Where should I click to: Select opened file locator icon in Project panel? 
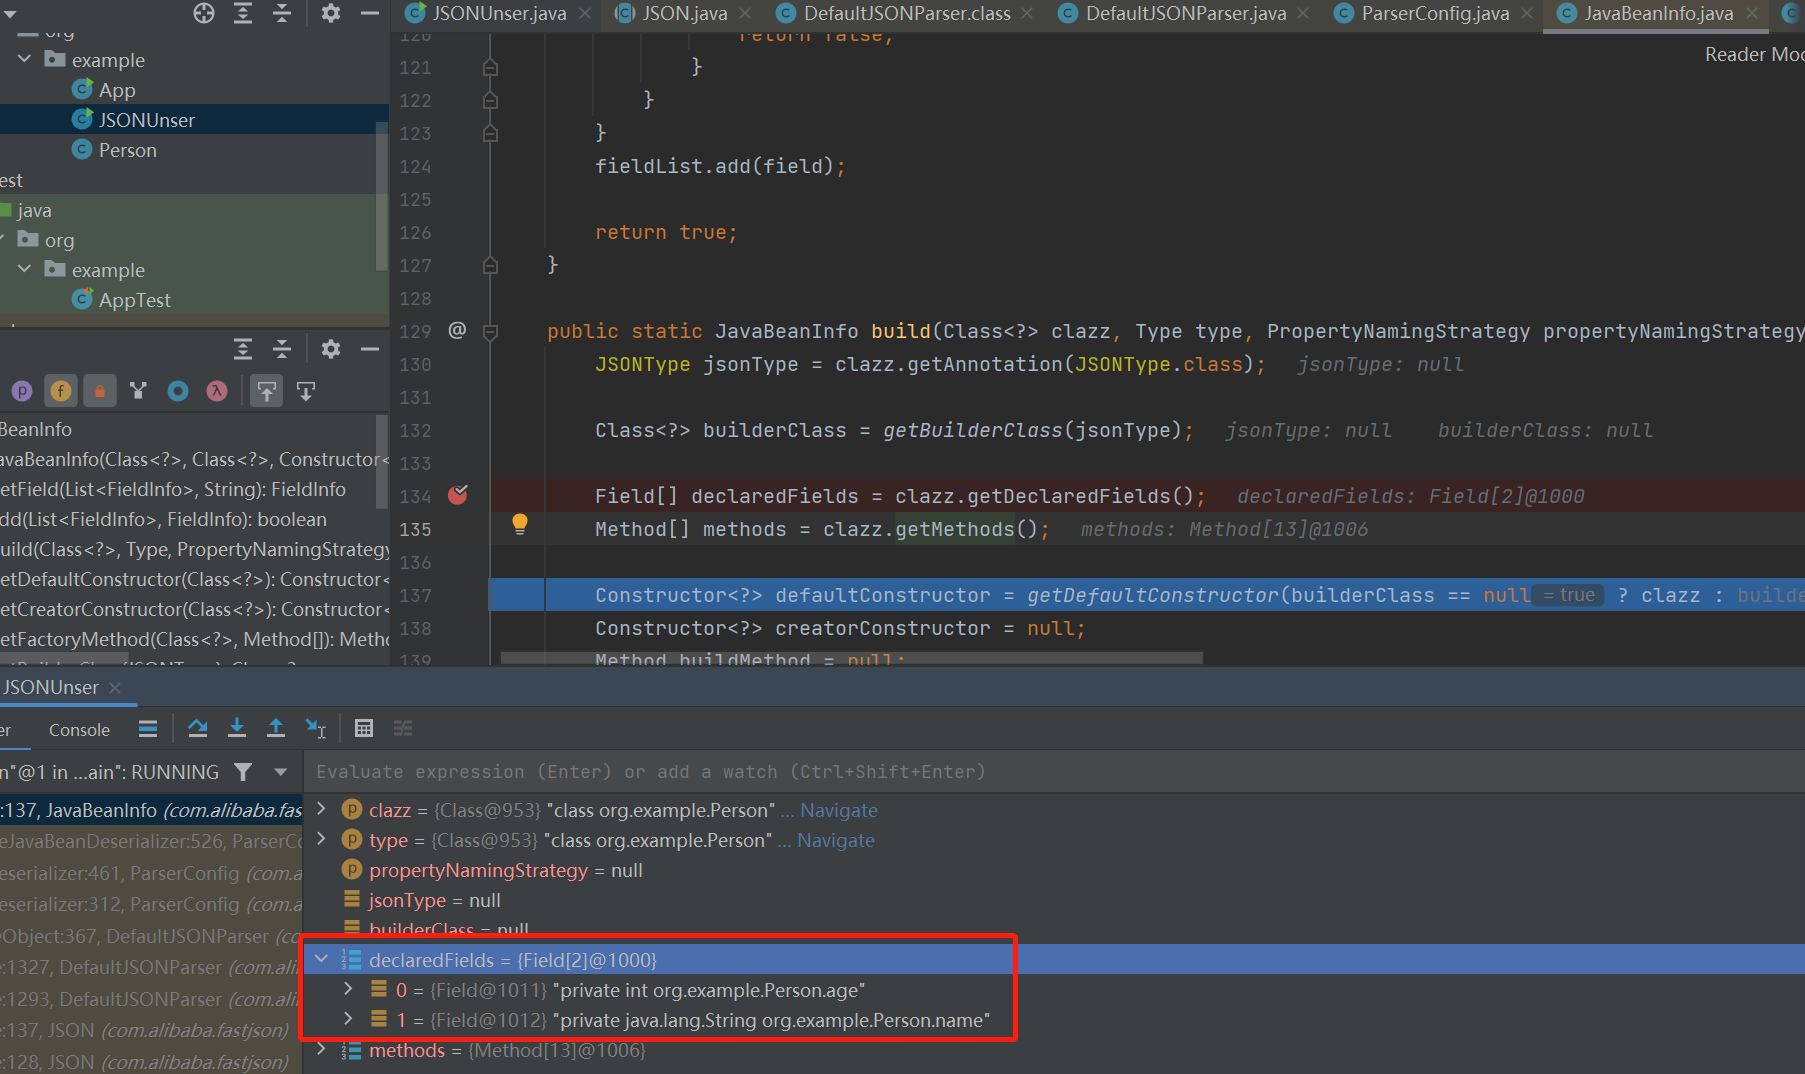tap(204, 13)
